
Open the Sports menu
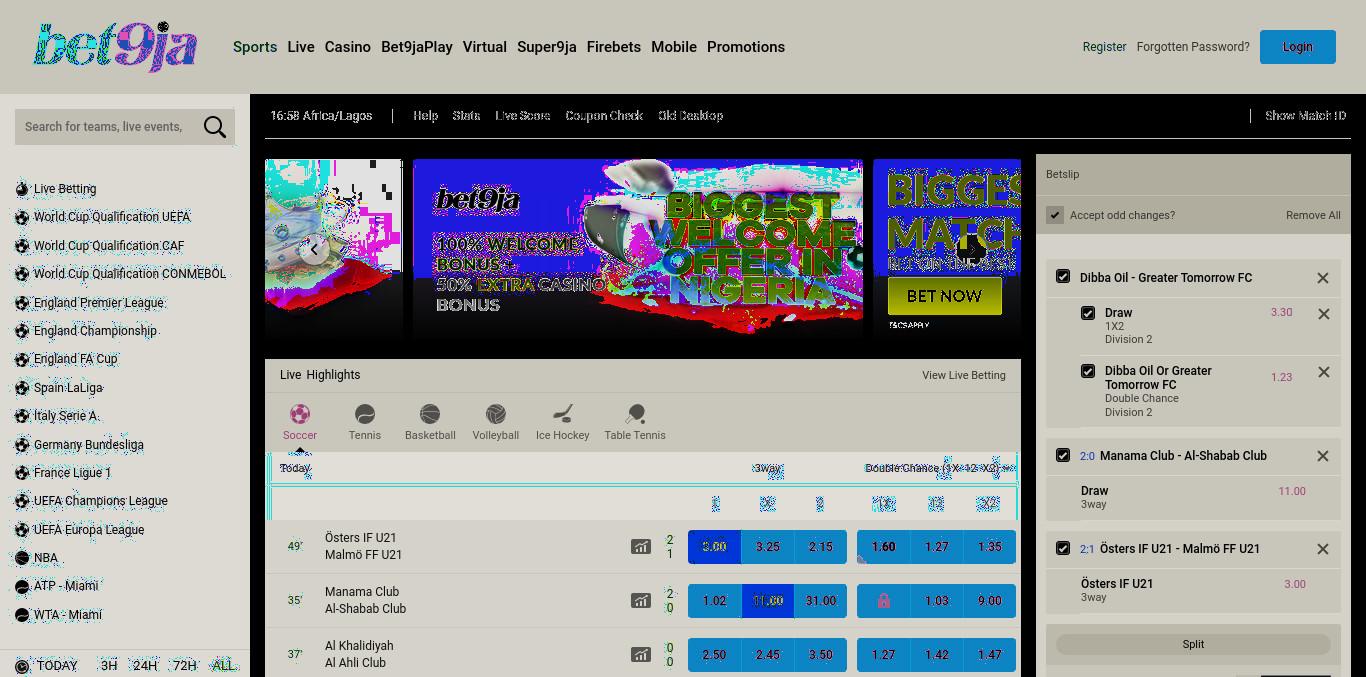255,47
